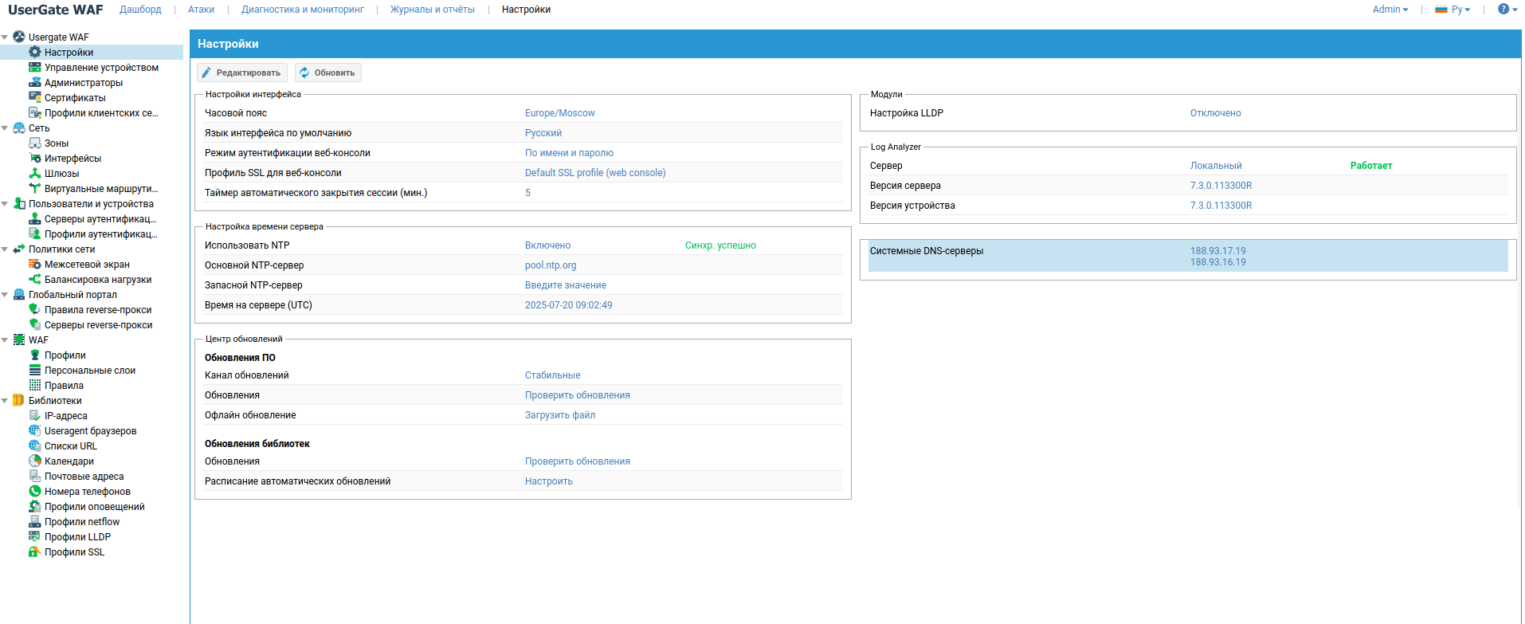Image resolution: width=1525 pixels, height=624 pixels.
Task: Collapse the Библиотеки tree section
Action: (6, 401)
